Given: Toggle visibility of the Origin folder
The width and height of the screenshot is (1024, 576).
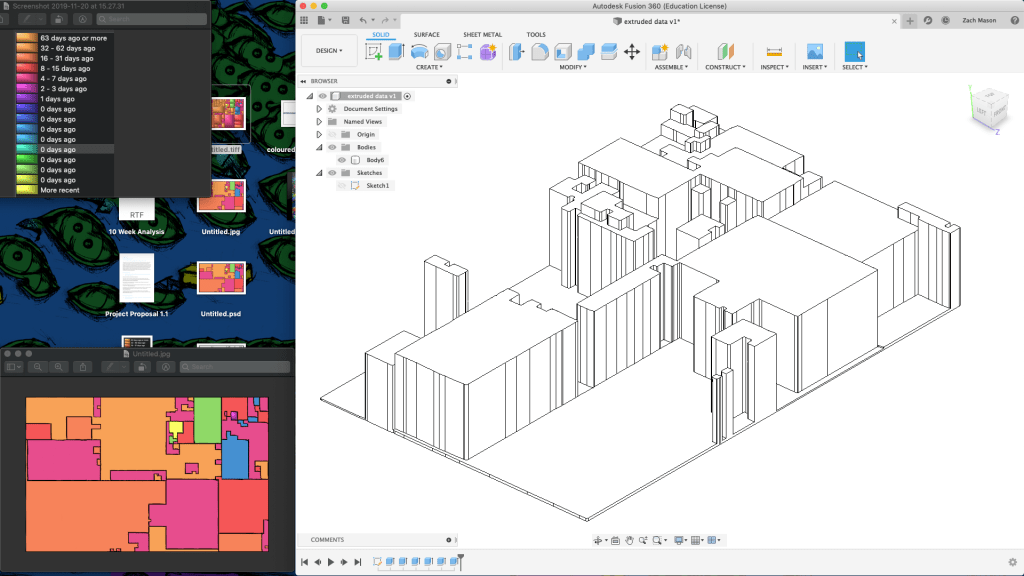Looking at the screenshot, I should (331, 134).
